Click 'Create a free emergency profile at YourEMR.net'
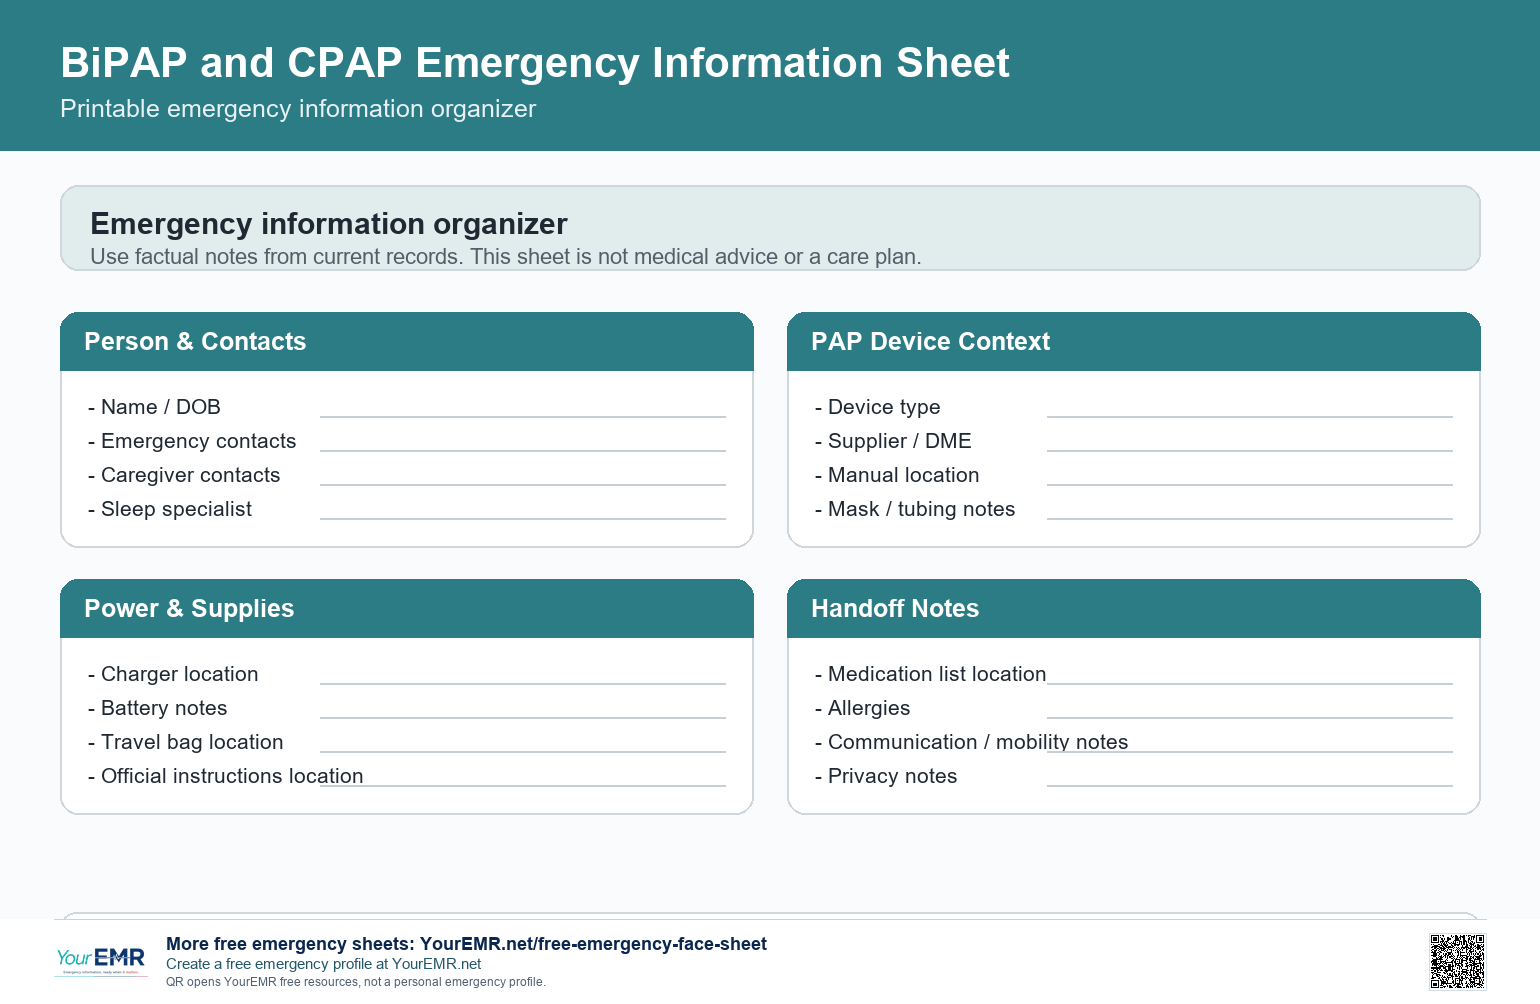The height and width of the screenshot is (1004, 1540). 323,964
